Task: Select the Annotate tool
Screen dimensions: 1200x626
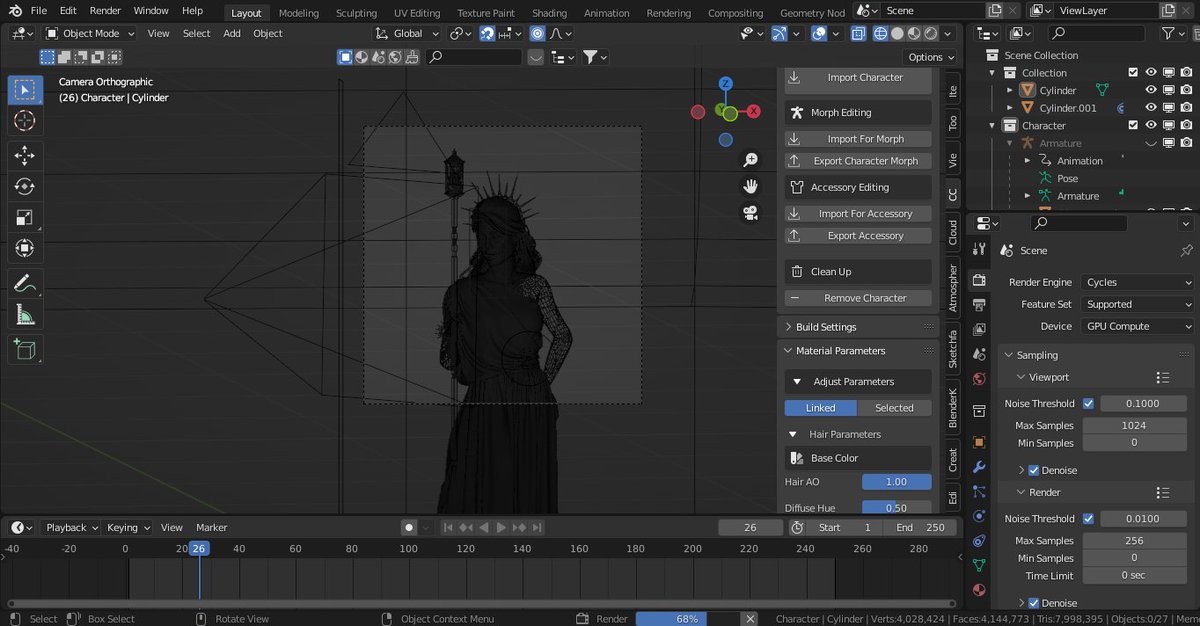Action: tap(25, 284)
